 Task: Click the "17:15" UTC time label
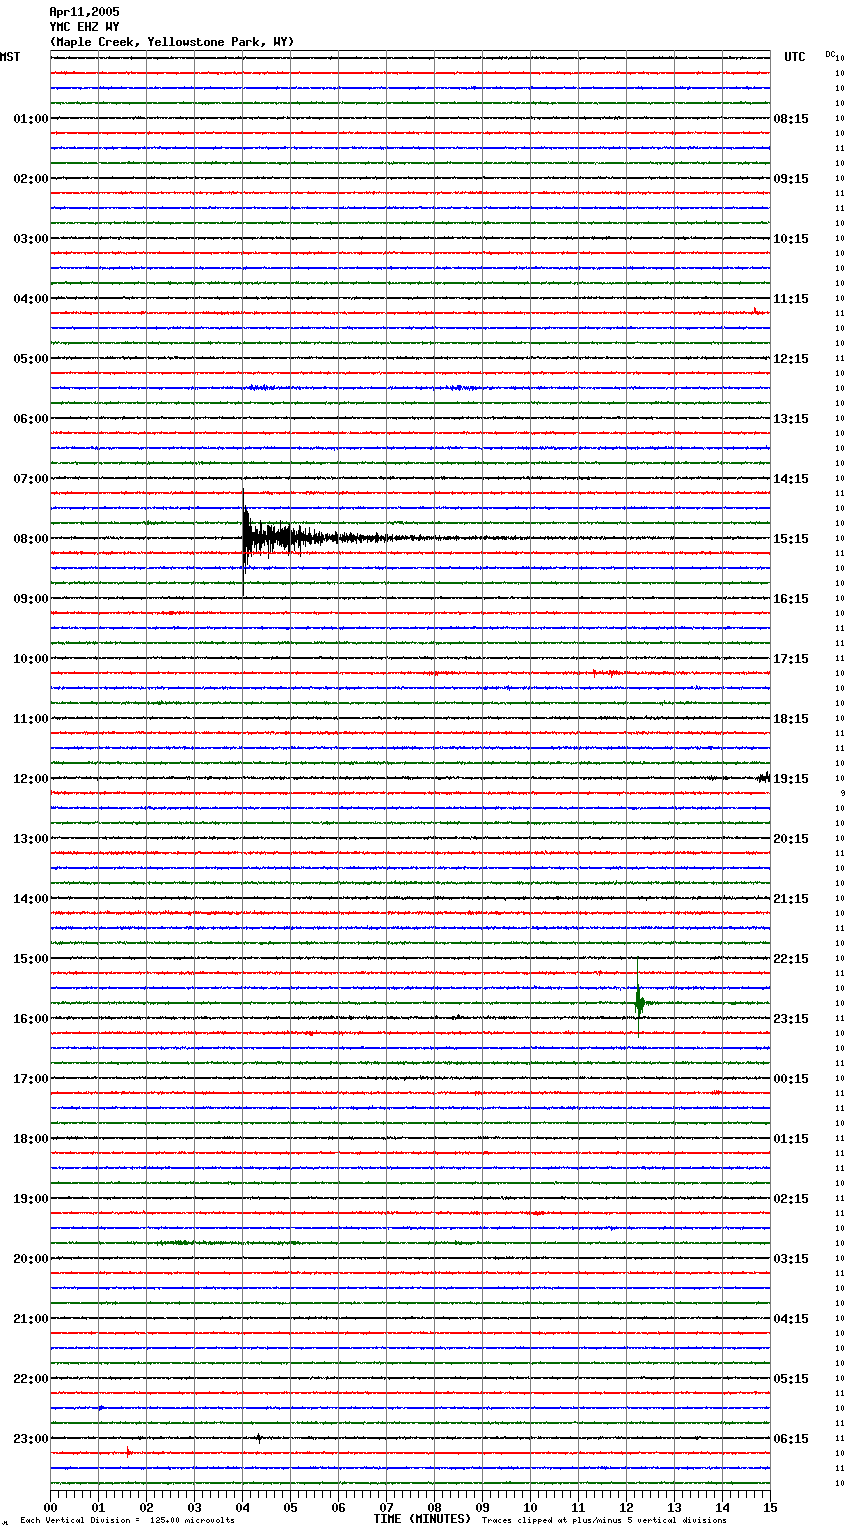(x=791, y=659)
